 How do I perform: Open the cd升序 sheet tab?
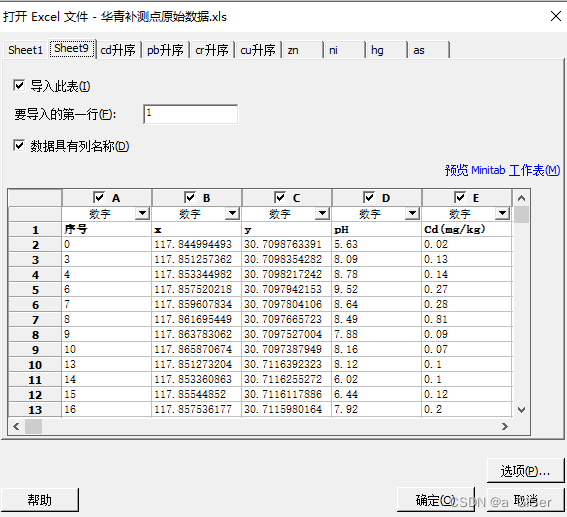(118, 50)
